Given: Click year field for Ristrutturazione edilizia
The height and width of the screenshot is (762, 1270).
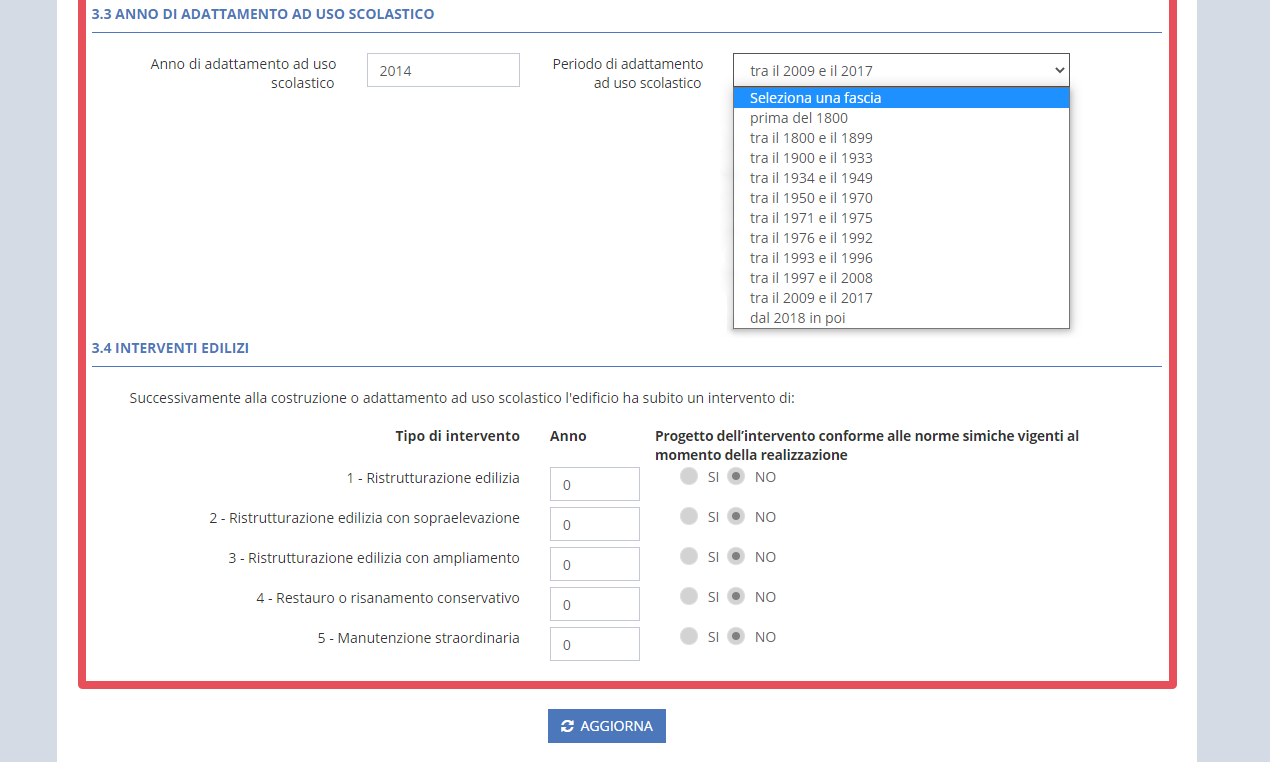Looking at the screenshot, I should tap(594, 484).
